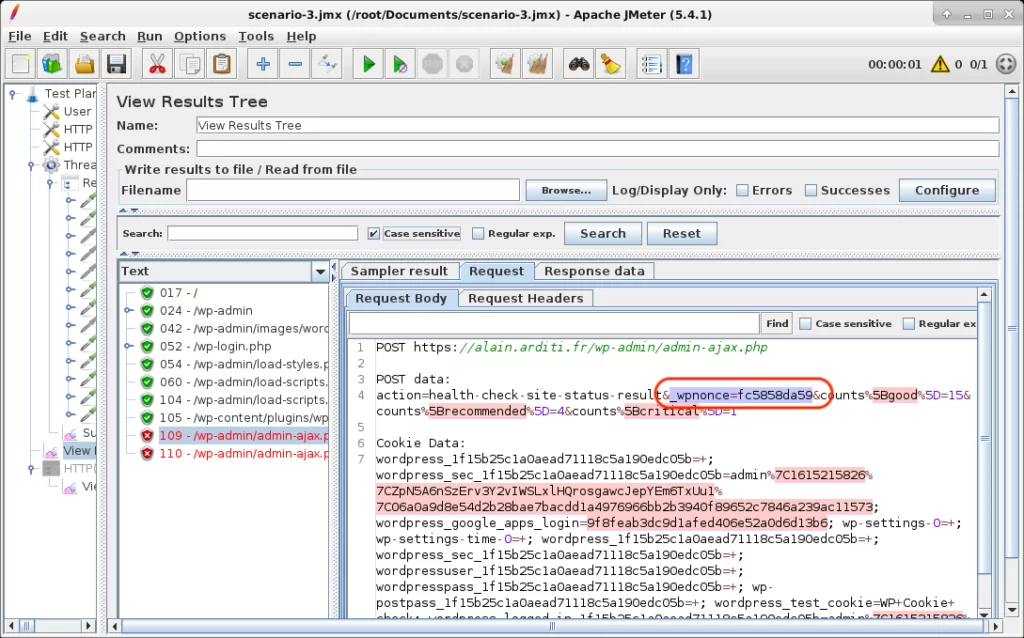
Task: Click the Filename input field
Action: pos(352,190)
